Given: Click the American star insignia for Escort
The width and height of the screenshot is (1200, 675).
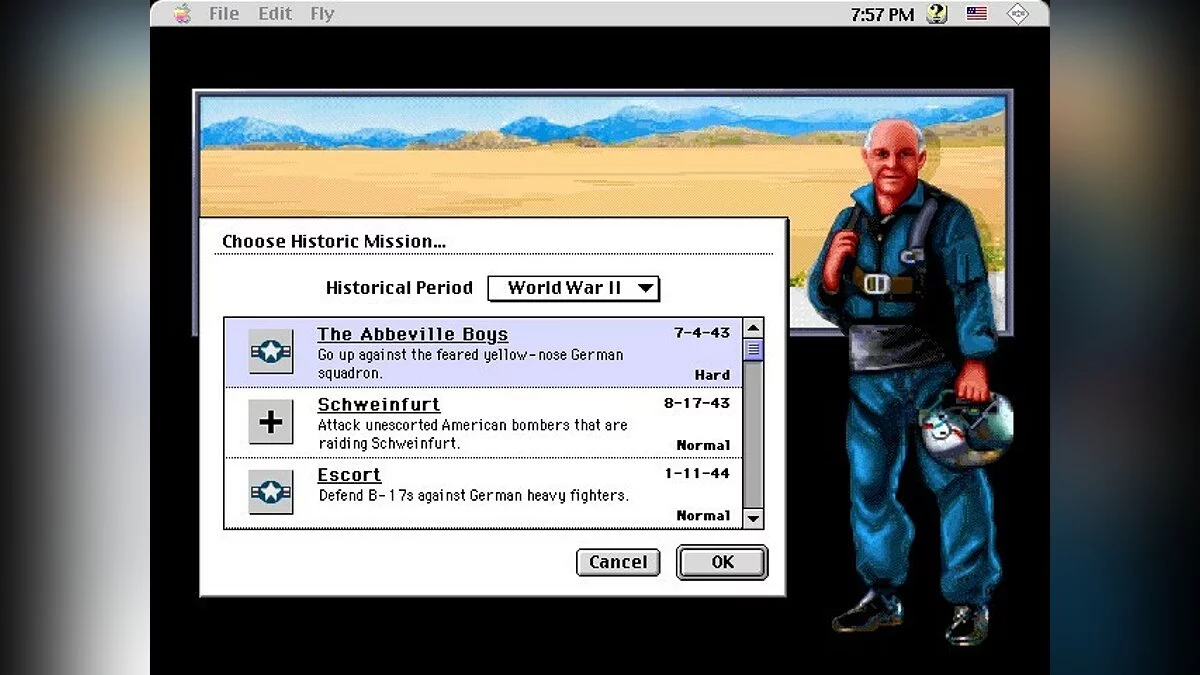Looking at the screenshot, I should pyautogui.click(x=271, y=491).
